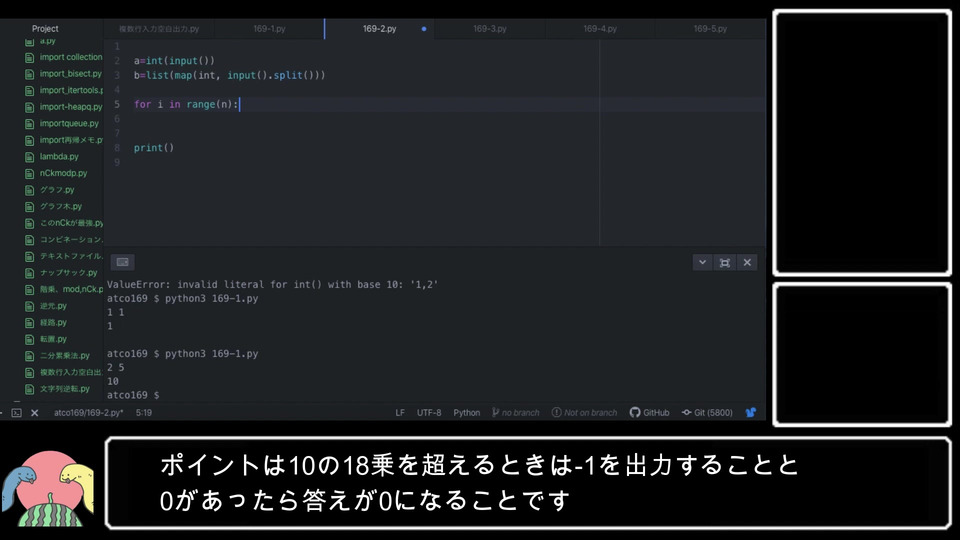
Task: Click the terminal prompt atco169 $ last line
Action: point(133,396)
